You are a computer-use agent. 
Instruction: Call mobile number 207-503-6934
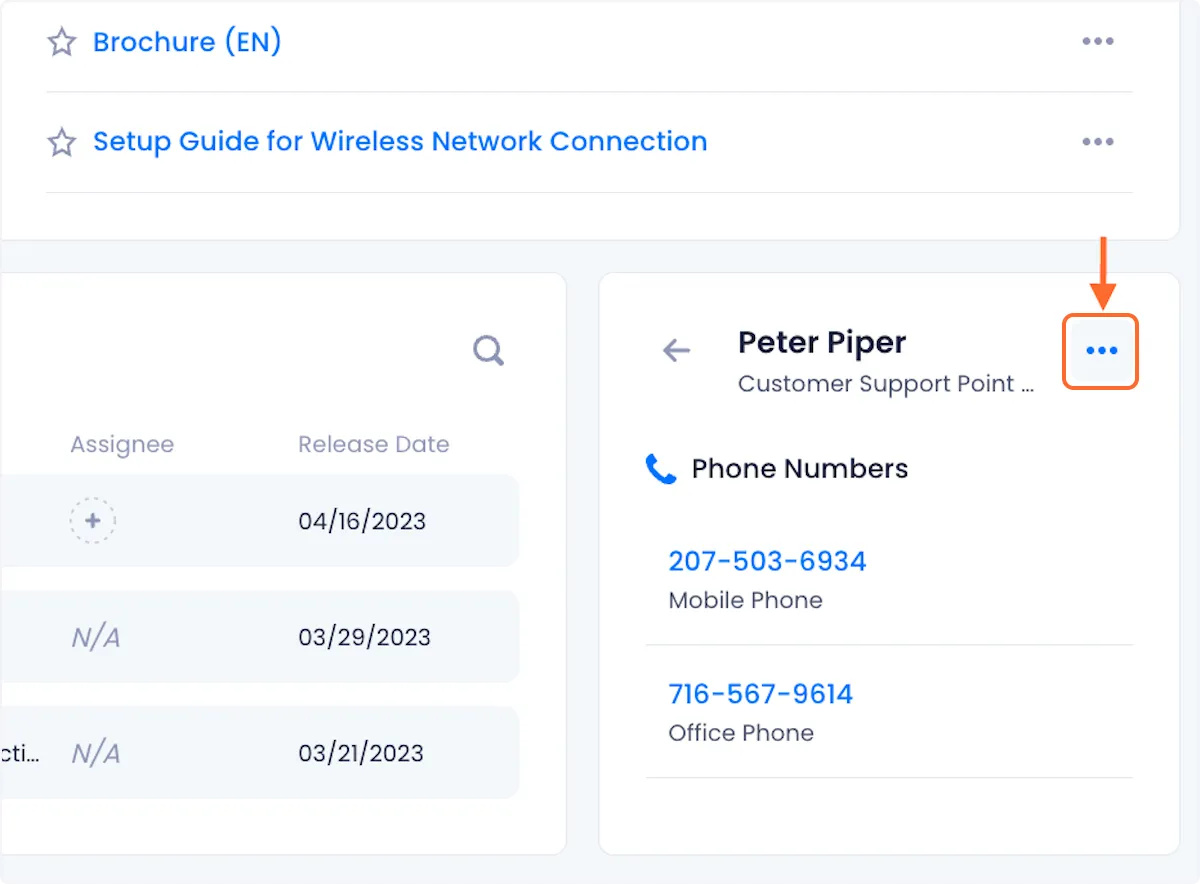[767, 561]
